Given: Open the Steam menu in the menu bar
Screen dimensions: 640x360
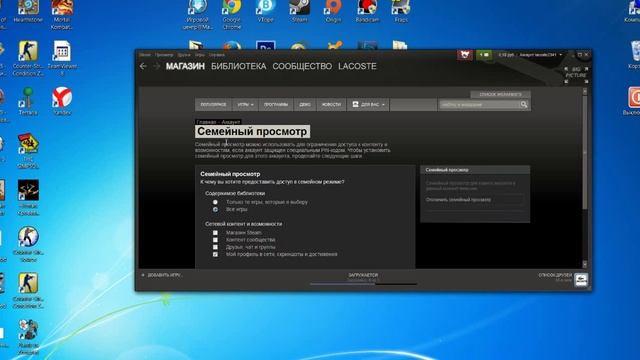Looking at the screenshot, I should point(144,55).
